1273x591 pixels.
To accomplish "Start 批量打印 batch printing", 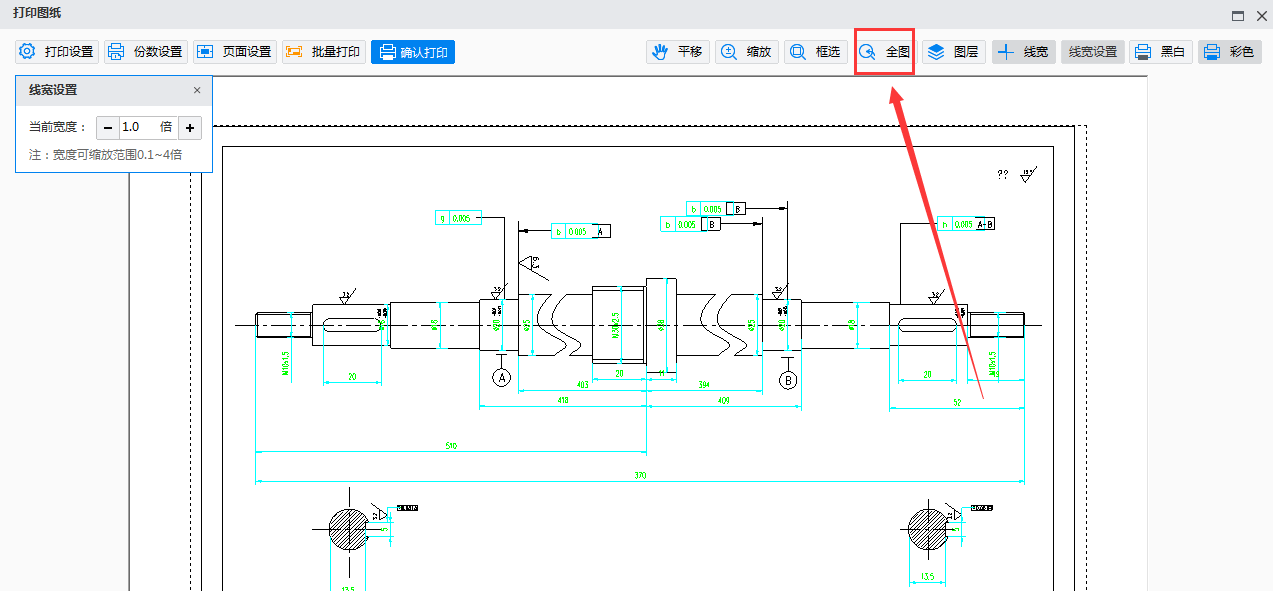I will coord(324,52).
